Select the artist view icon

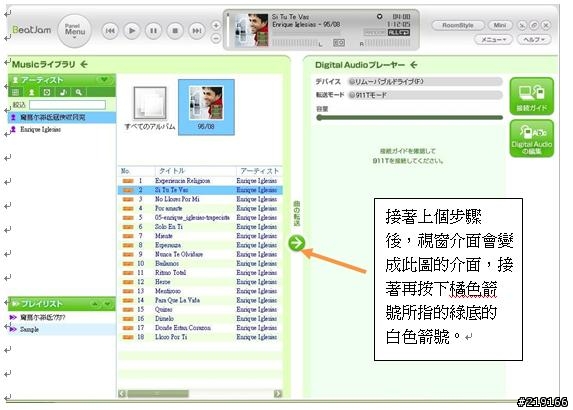(x=31, y=92)
